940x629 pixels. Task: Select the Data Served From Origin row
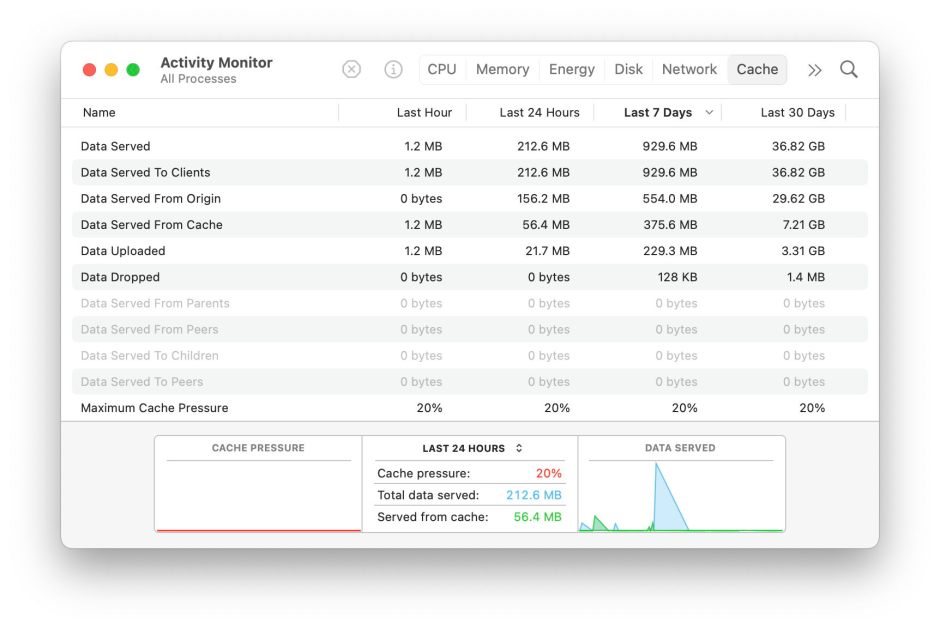click(x=151, y=199)
